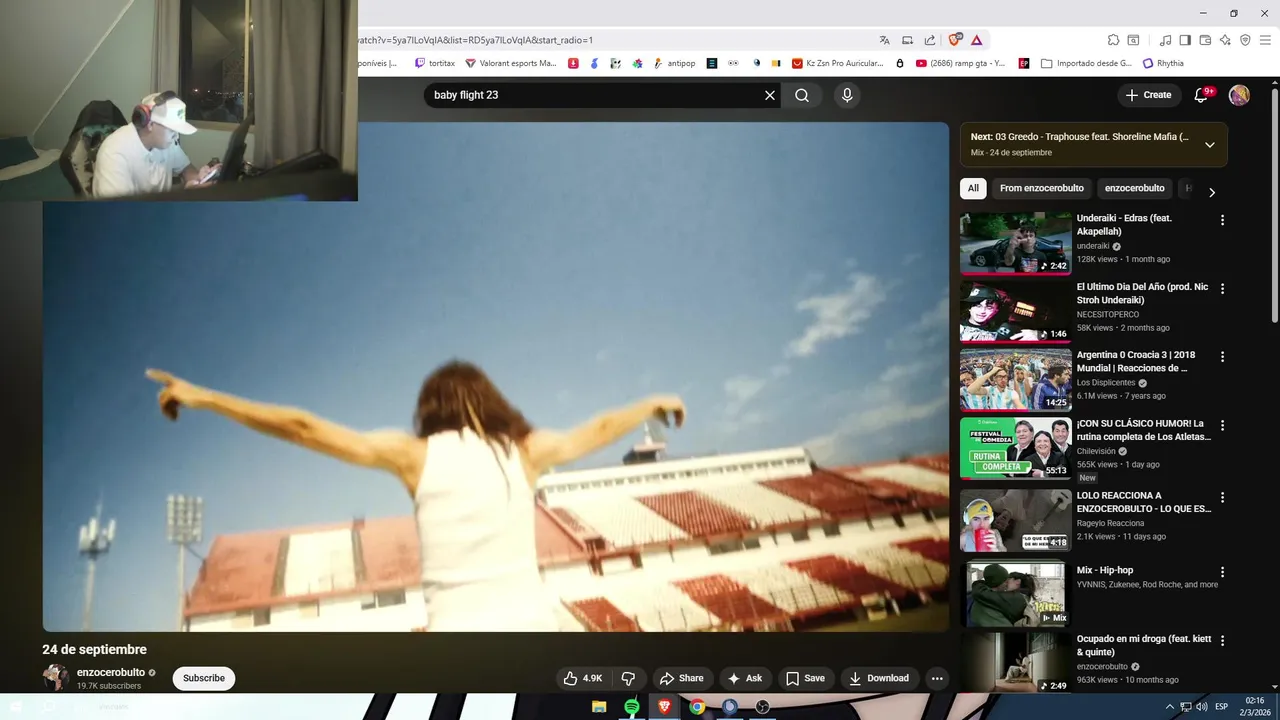Click the share page icon in address bar

tap(930, 40)
